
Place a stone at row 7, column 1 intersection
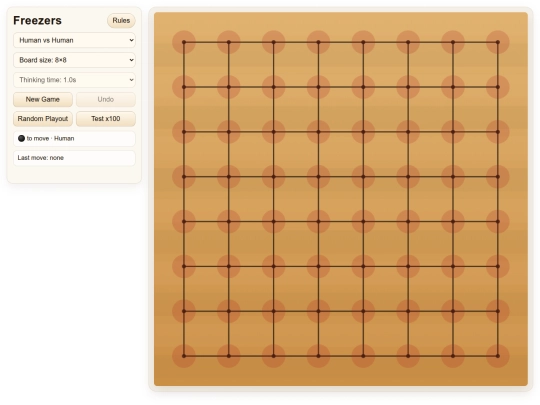pyautogui.click(x=184, y=311)
